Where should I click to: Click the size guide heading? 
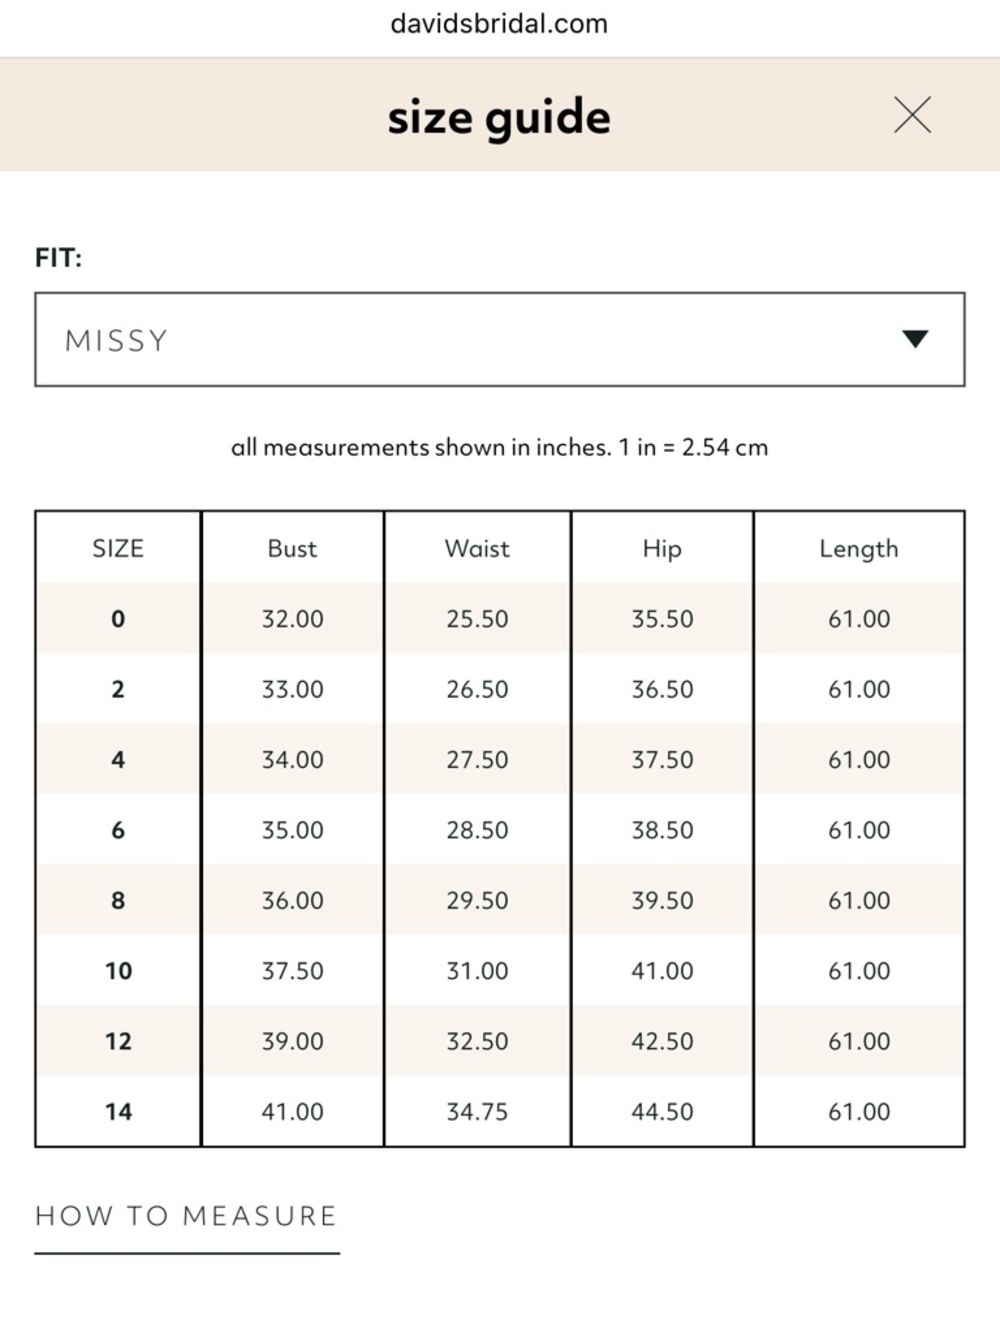(x=499, y=117)
